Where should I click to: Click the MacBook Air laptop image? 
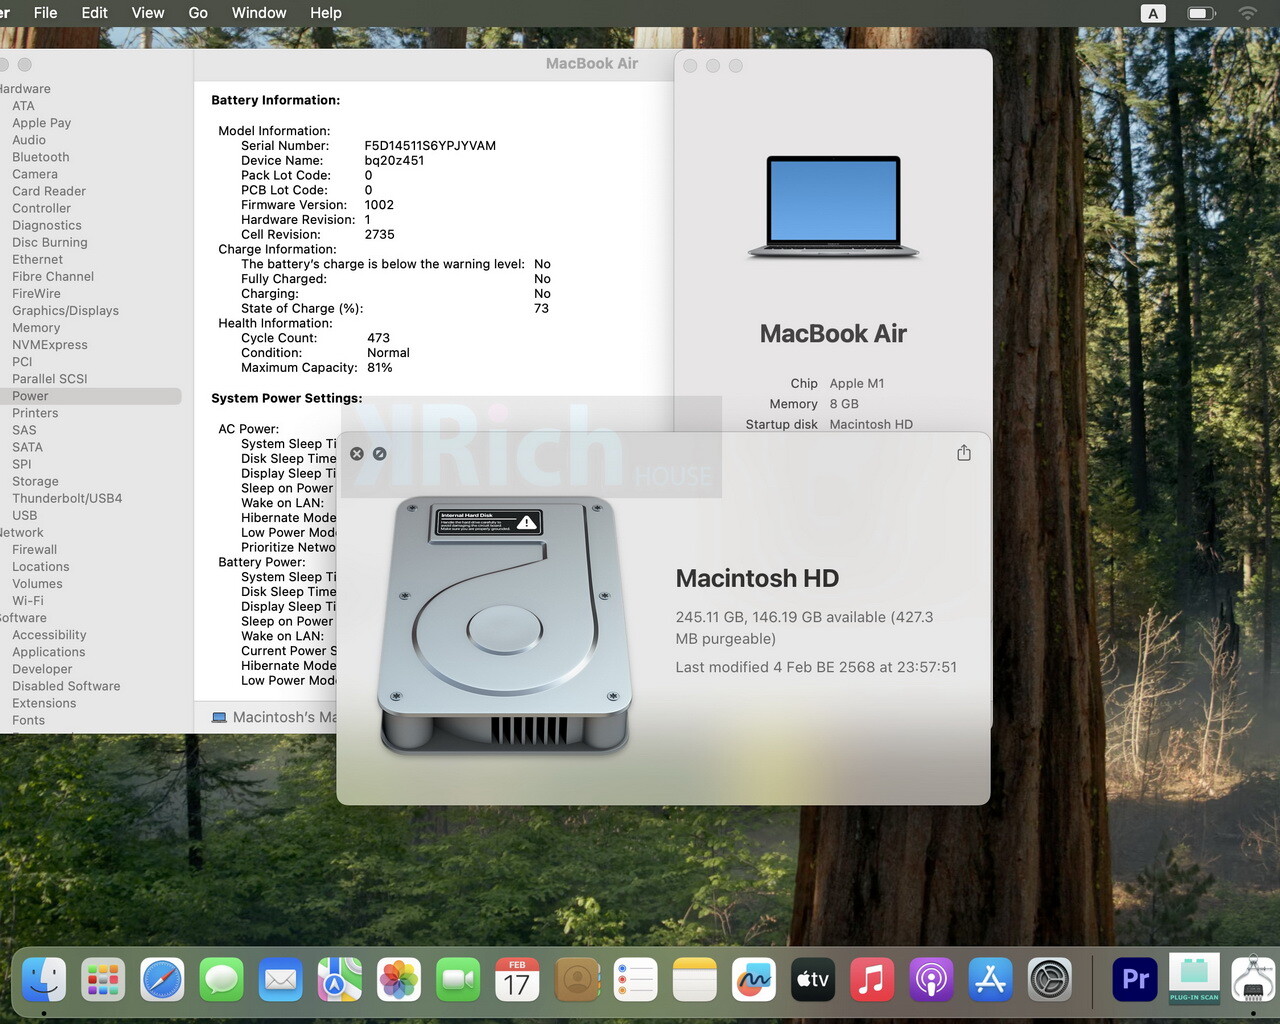click(833, 207)
